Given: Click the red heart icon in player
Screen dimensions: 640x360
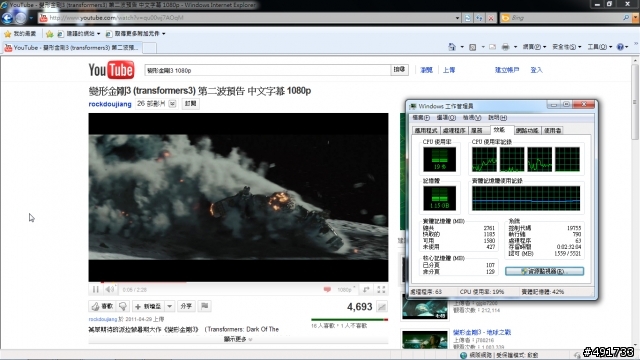Looking at the screenshot, I should (327, 289).
